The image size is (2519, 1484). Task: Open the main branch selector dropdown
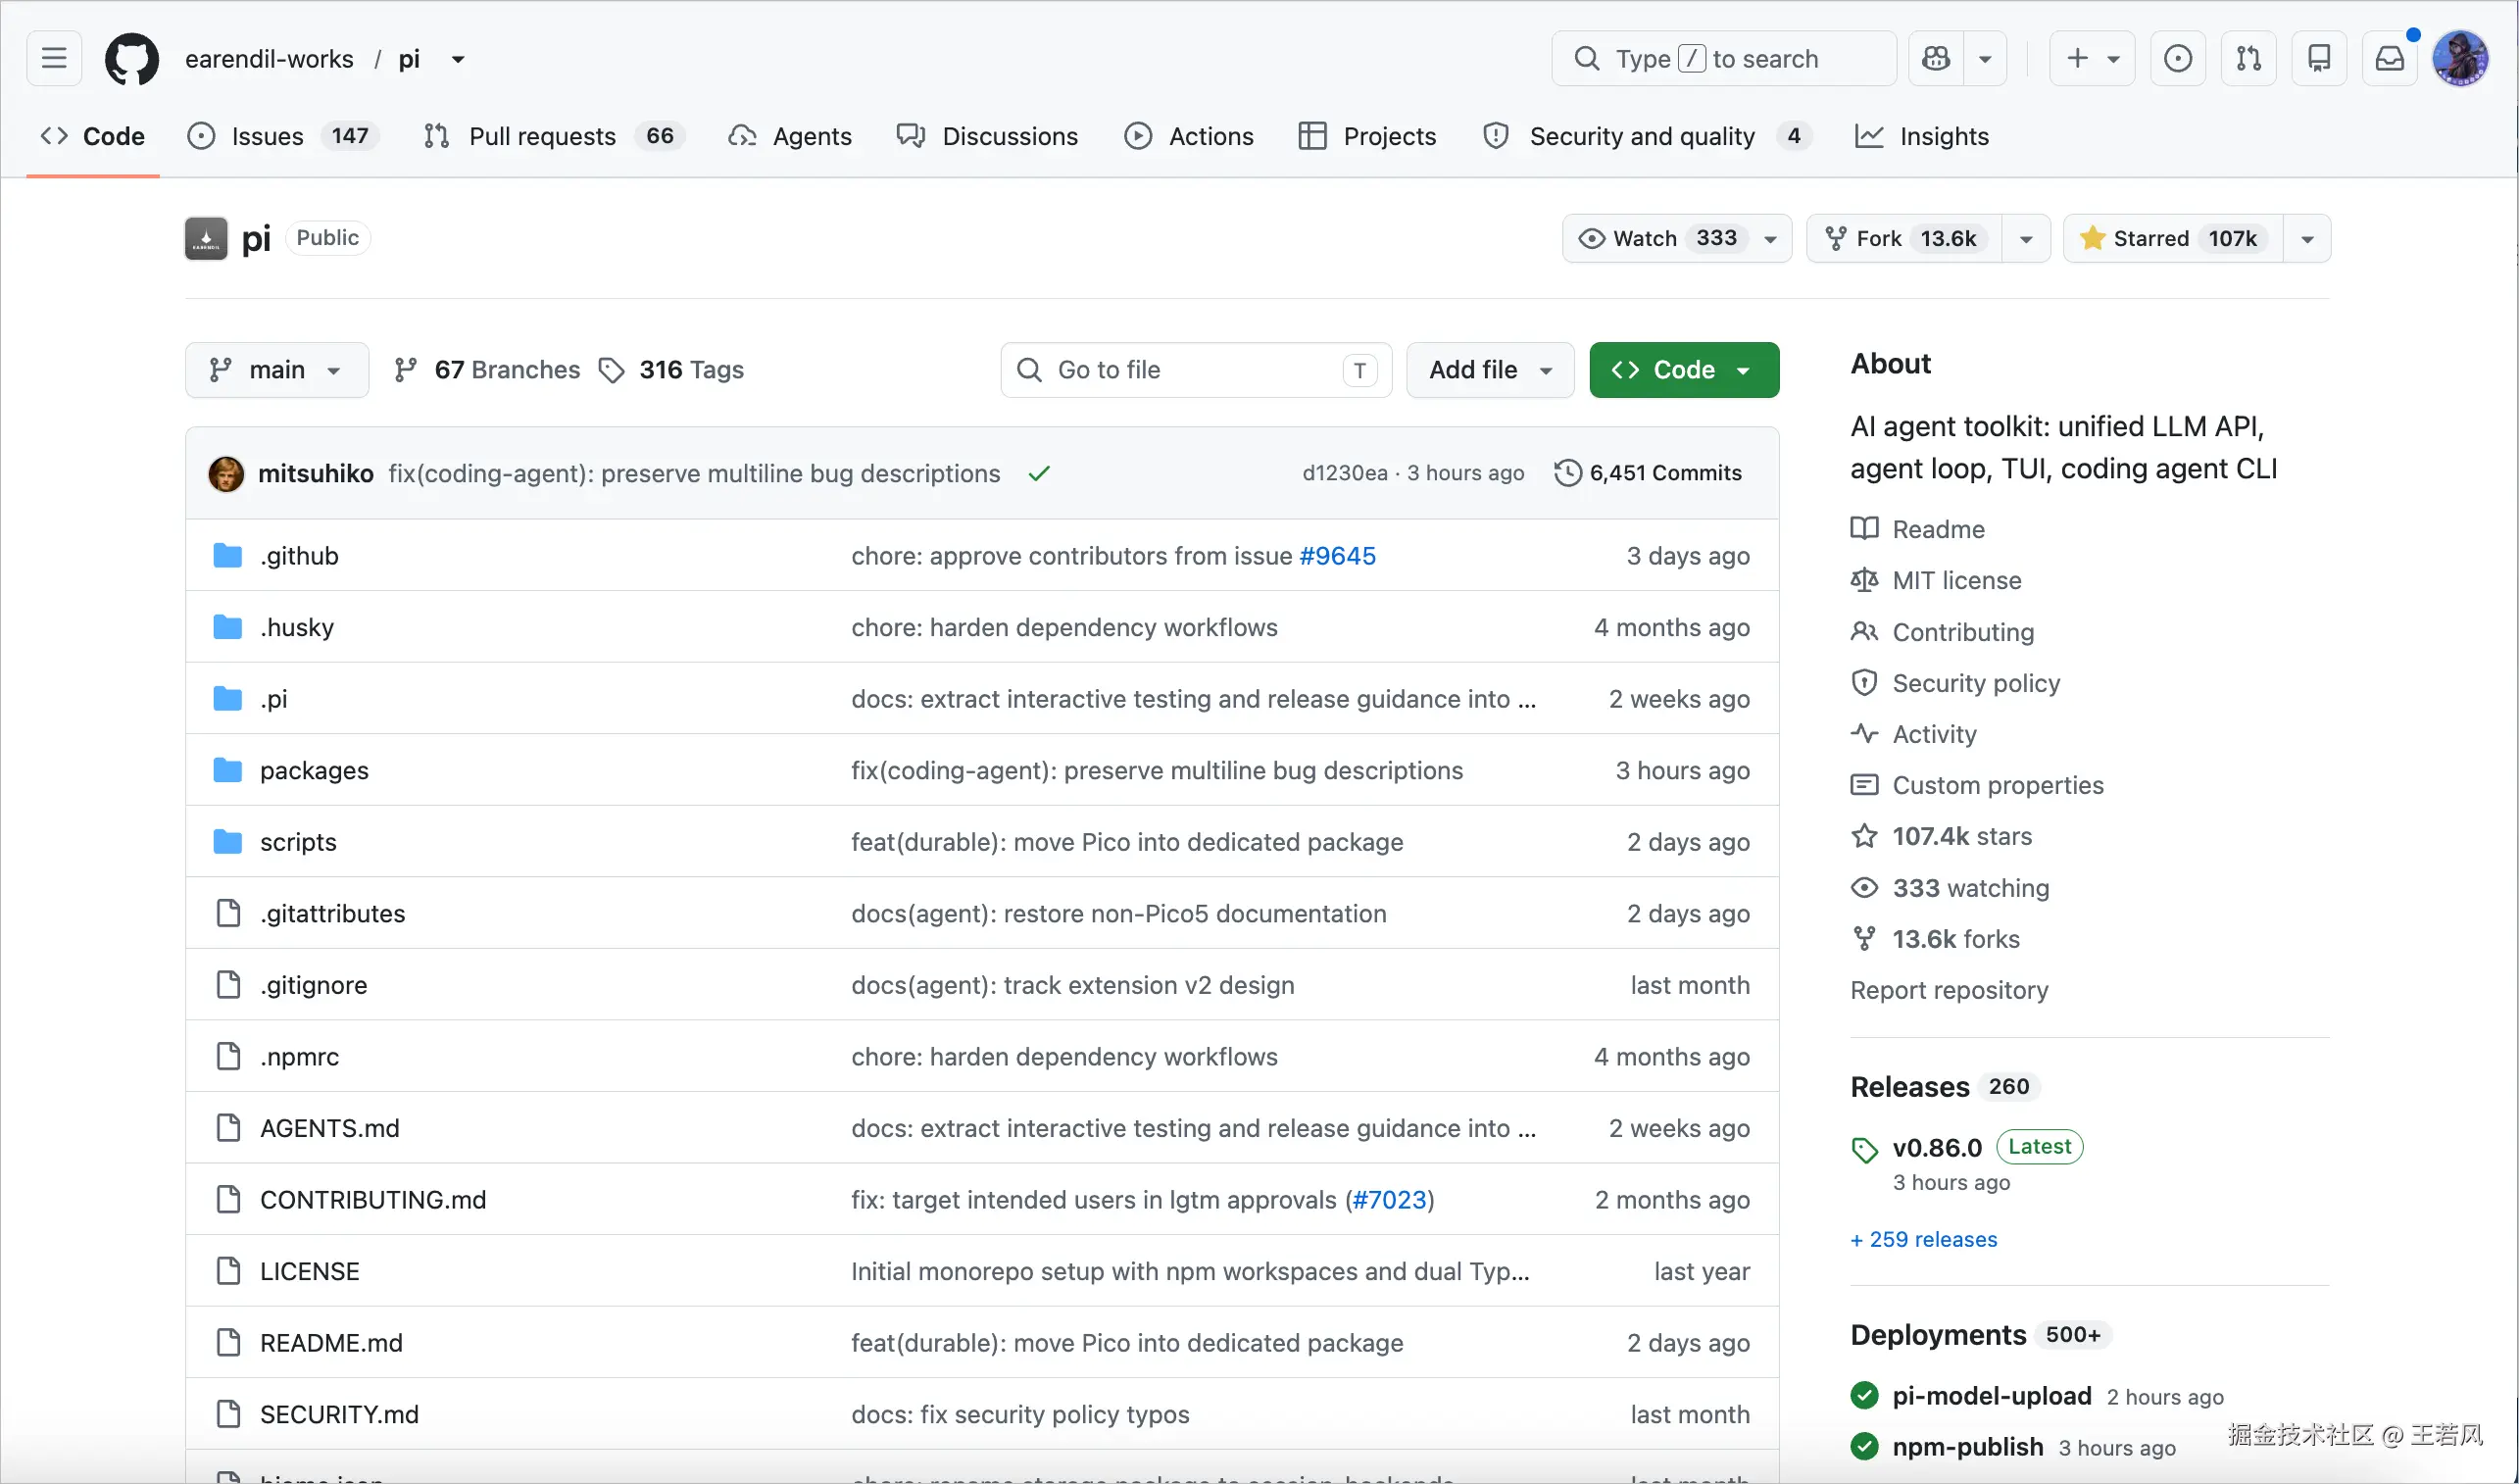pos(277,370)
